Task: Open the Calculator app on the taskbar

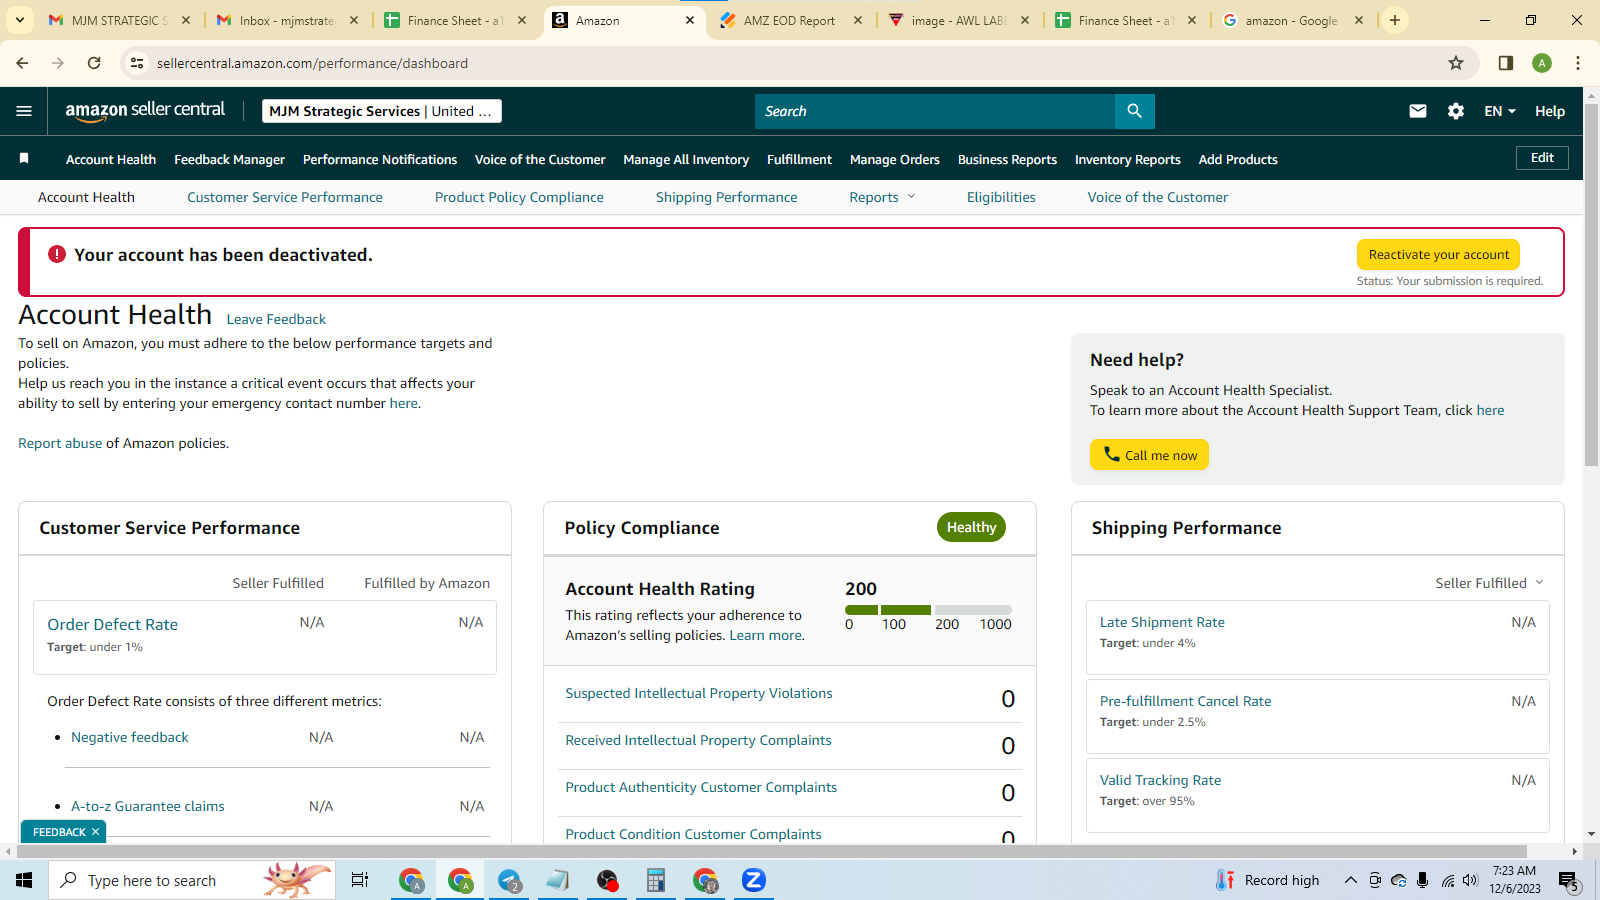Action: pyautogui.click(x=656, y=880)
